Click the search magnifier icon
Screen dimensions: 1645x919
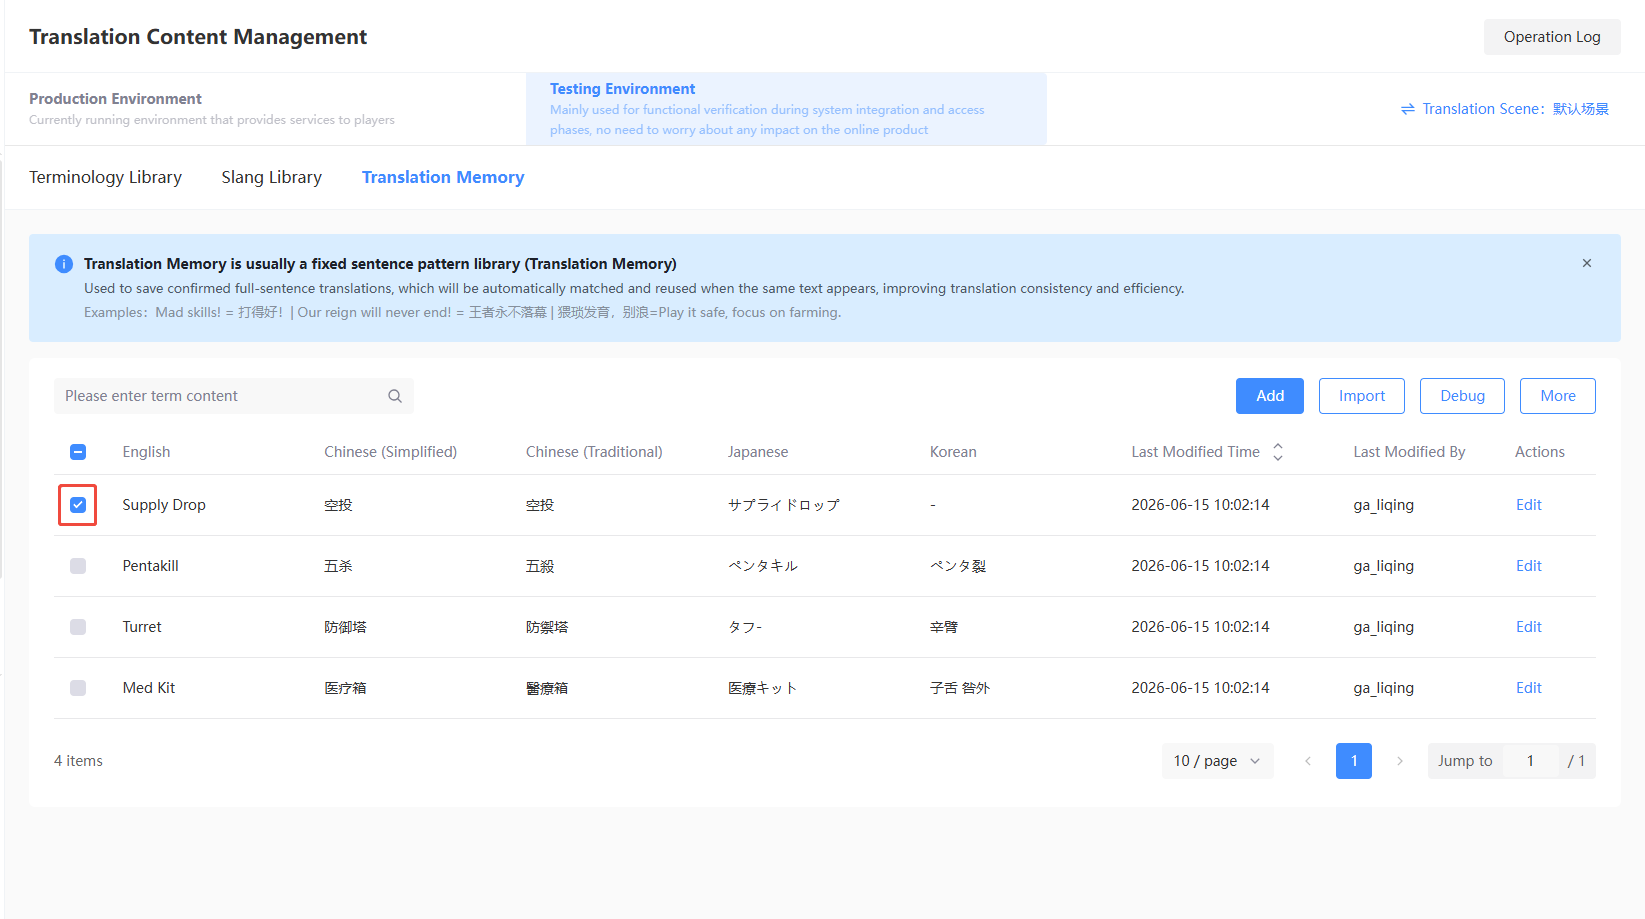point(395,396)
